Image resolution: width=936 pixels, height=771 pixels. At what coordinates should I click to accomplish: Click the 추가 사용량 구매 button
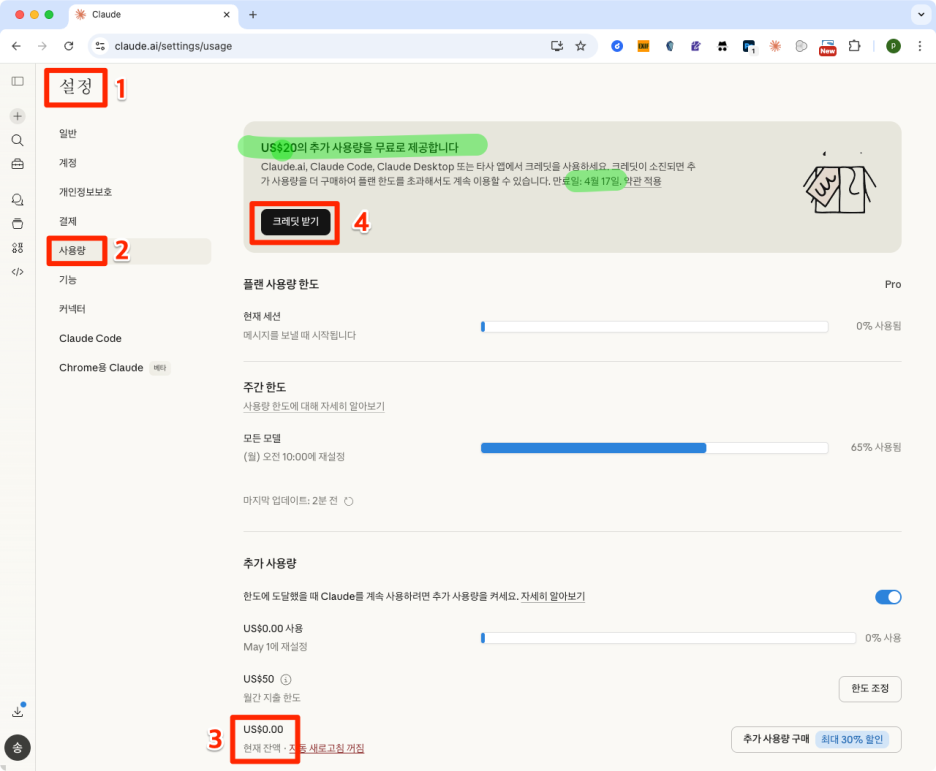point(815,739)
